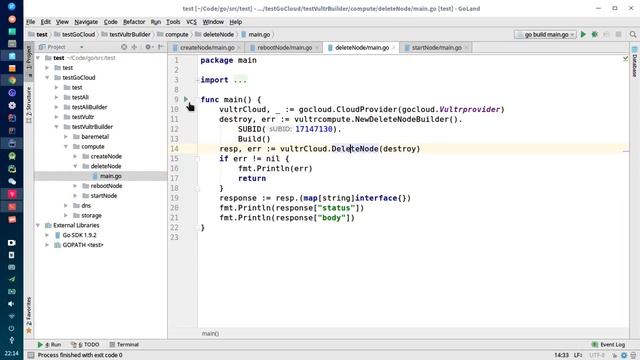Screen dimensions: 640x360
Task: Expand the baremetal folder
Action: (66, 137)
